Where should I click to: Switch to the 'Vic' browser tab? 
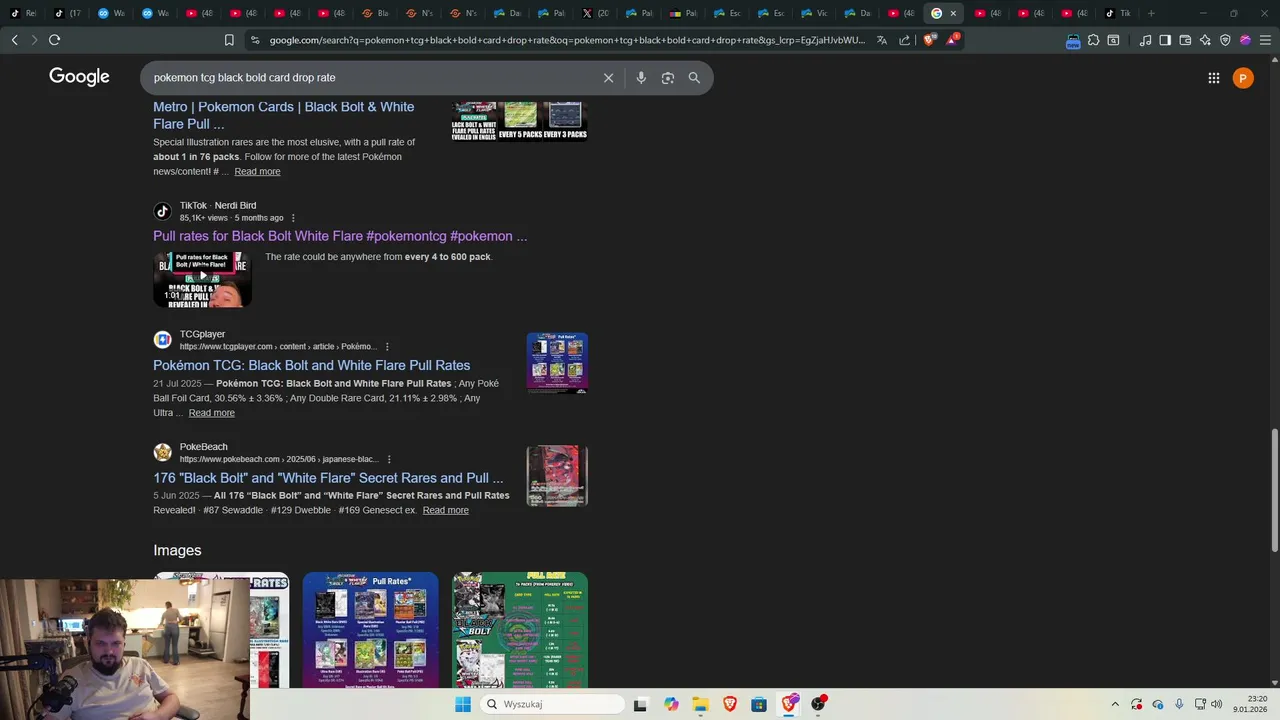click(815, 13)
